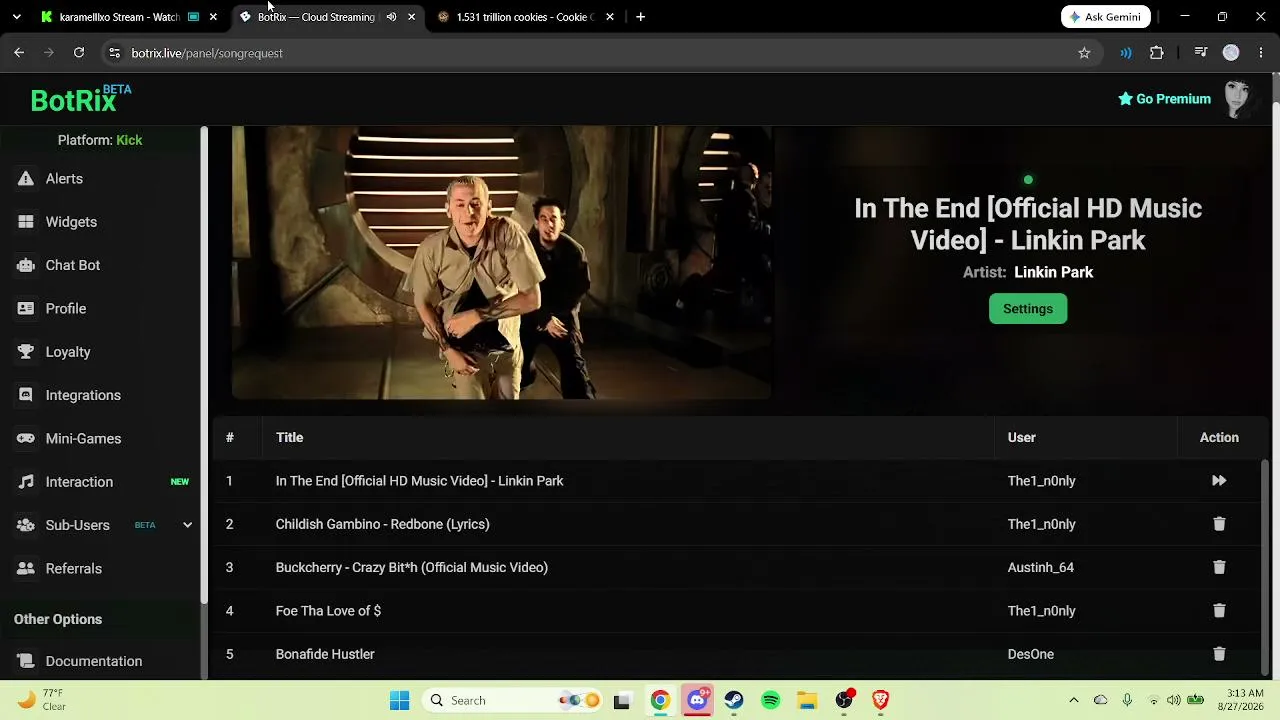Open the user avatar menu
Image resolution: width=1280 pixels, height=720 pixels.
(x=1238, y=99)
